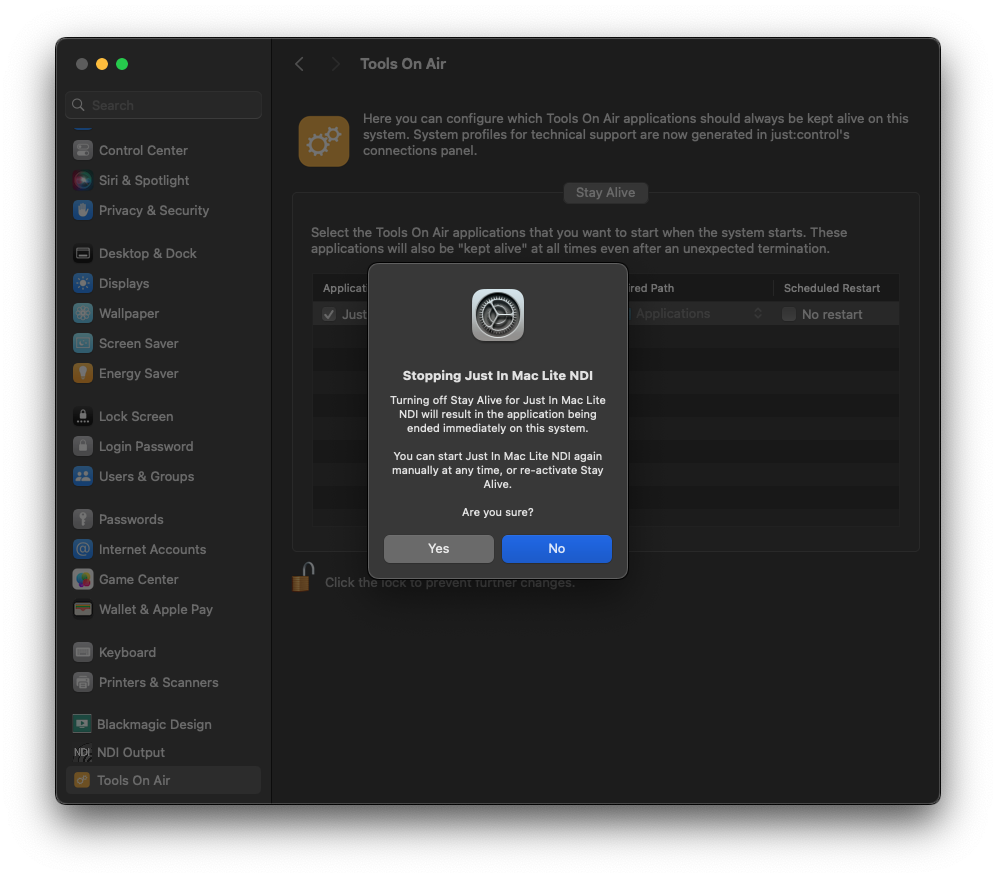Viewport: 996px width, 878px height.
Task: Open Siri & Spotlight icon
Action: [83, 180]
